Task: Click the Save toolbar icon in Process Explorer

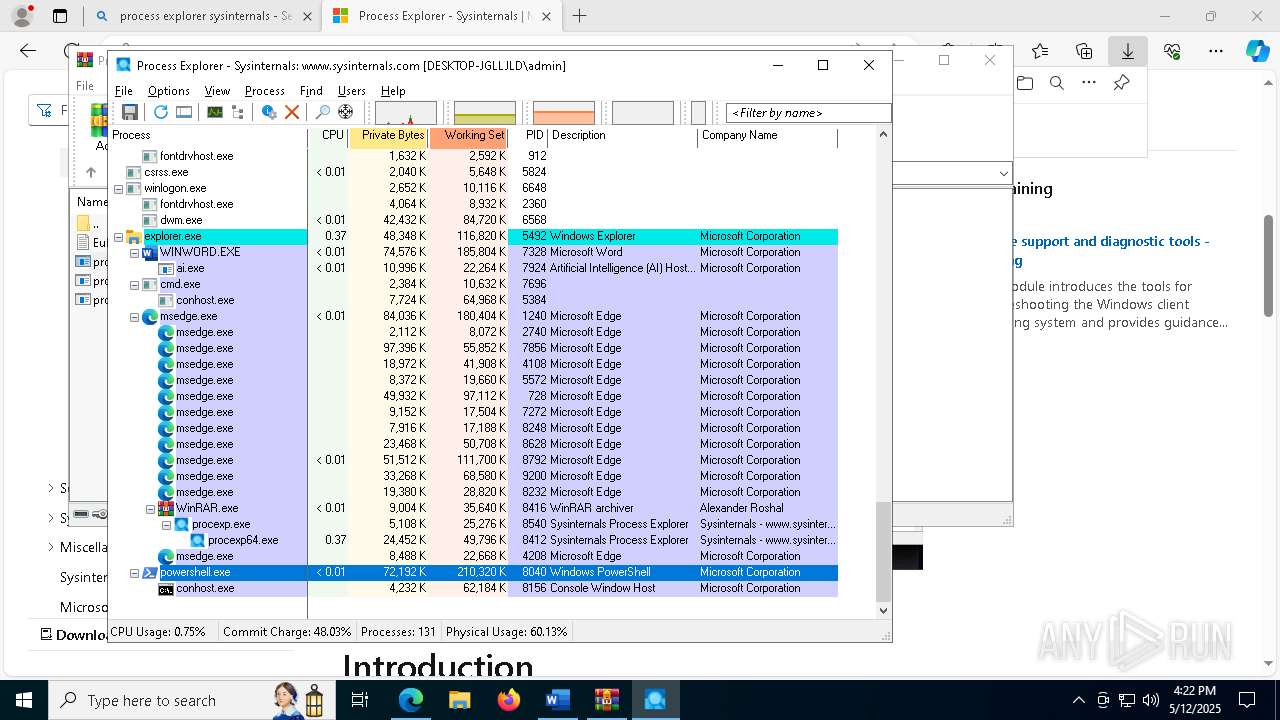Action: 130,112
